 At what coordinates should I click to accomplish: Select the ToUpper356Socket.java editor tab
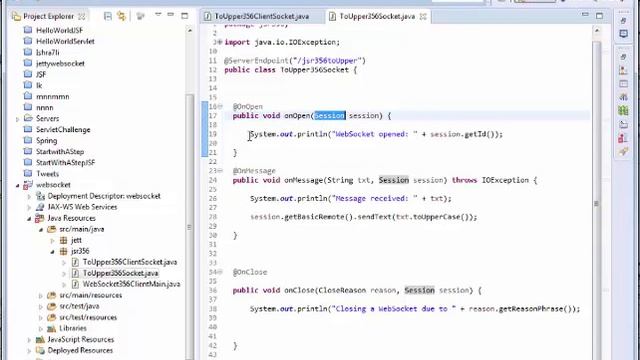click(377, 16)
